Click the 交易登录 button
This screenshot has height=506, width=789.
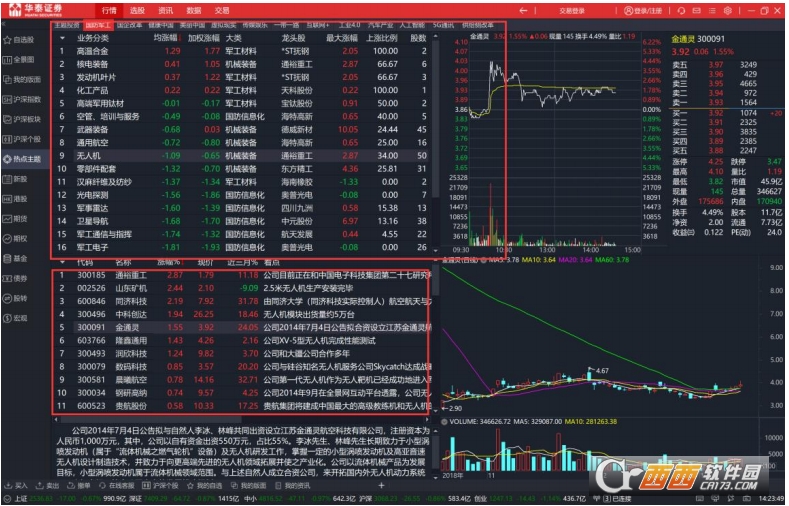tap(572, 11)
